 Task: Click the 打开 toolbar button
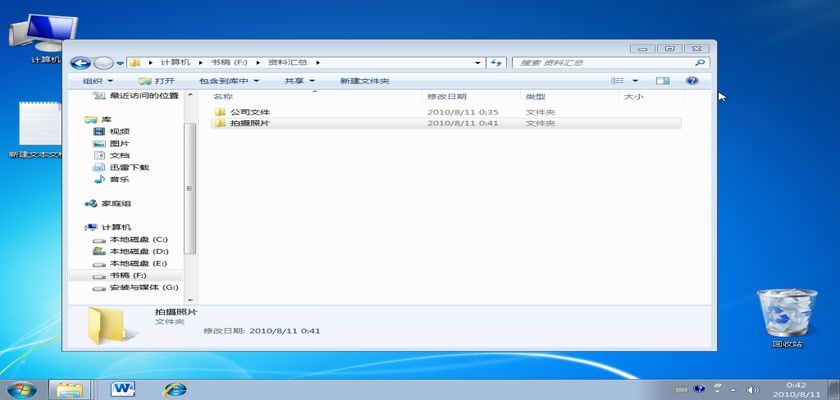pos(157,81)
